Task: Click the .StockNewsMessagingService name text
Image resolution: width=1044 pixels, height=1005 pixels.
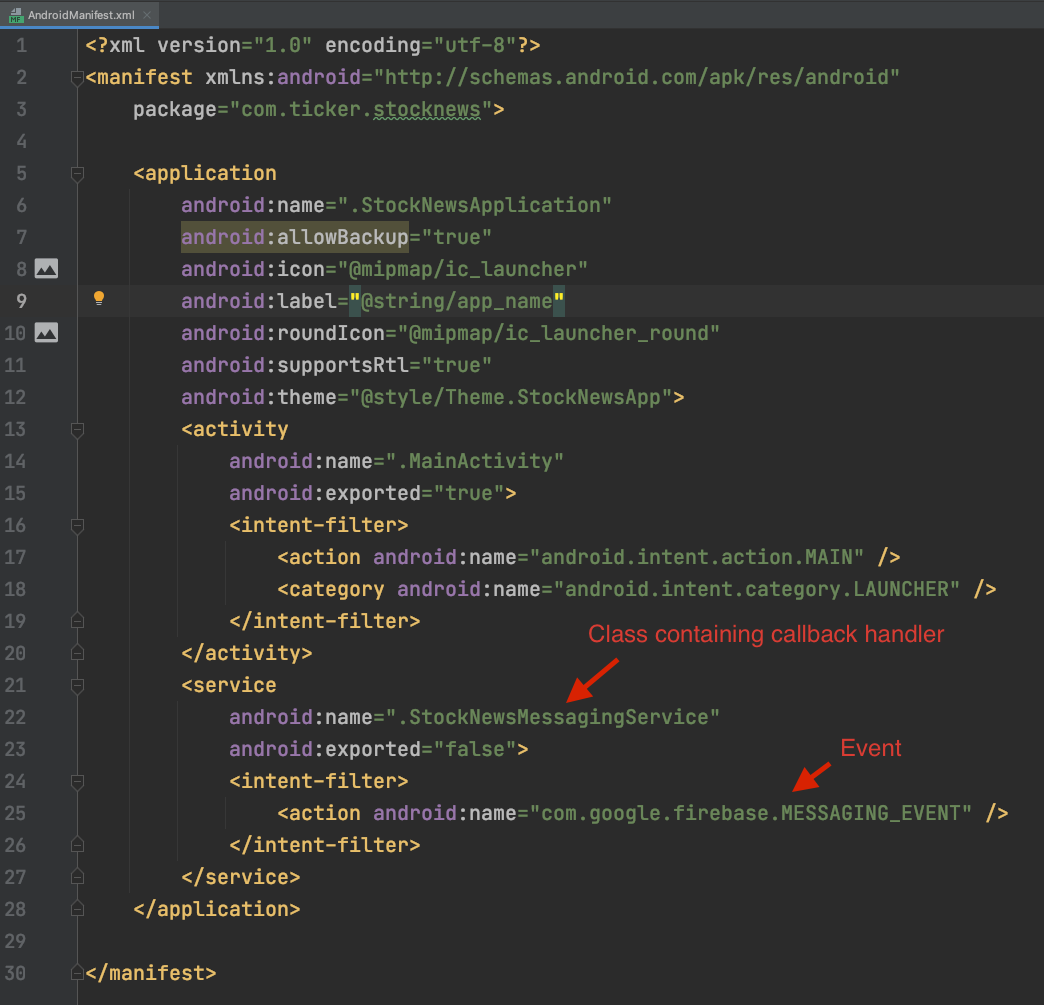Action: click(x=560, y=717)
